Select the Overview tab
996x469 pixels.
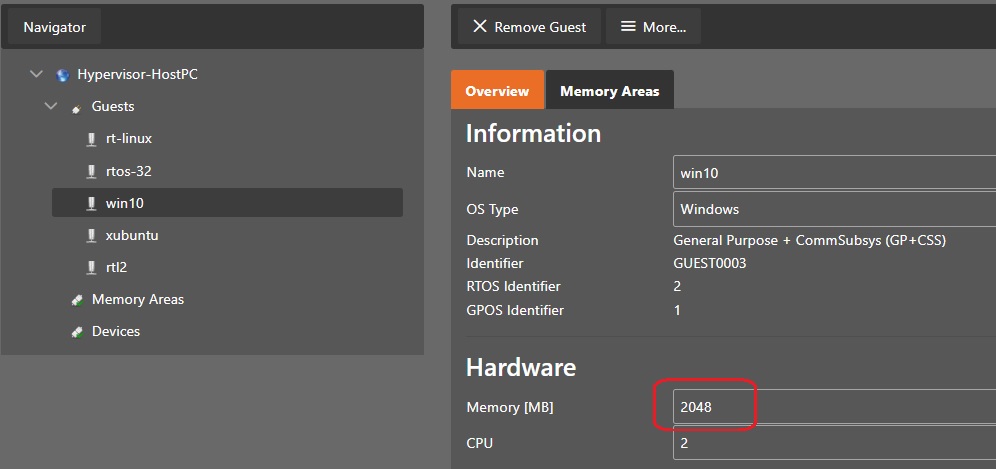tap(497, 90)
